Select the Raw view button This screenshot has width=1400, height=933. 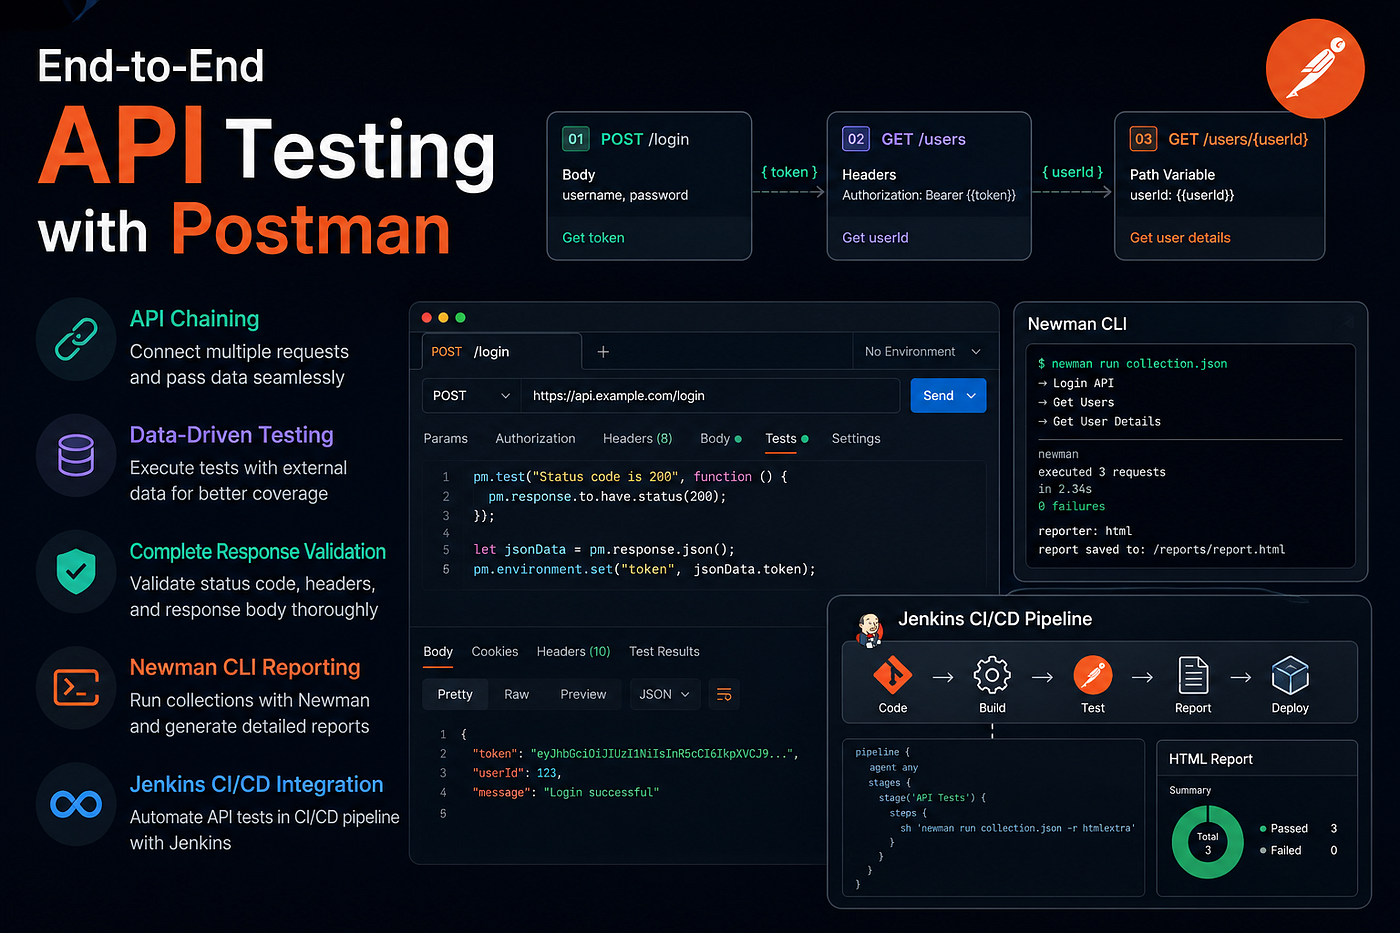(517, 694)
